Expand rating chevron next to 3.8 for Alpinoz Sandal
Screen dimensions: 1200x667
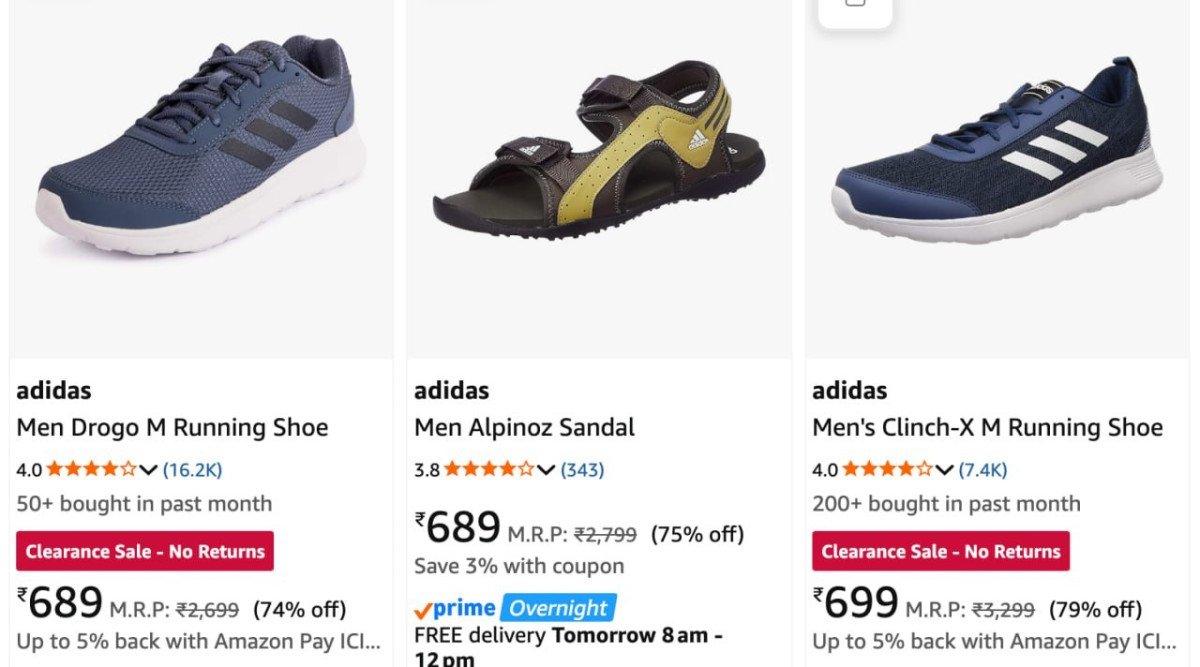(546, 470)
